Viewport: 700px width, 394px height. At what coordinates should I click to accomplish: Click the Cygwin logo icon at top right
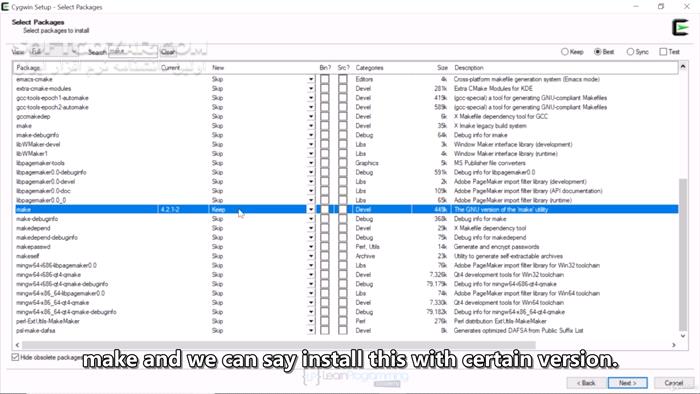[x=680, y=28]
